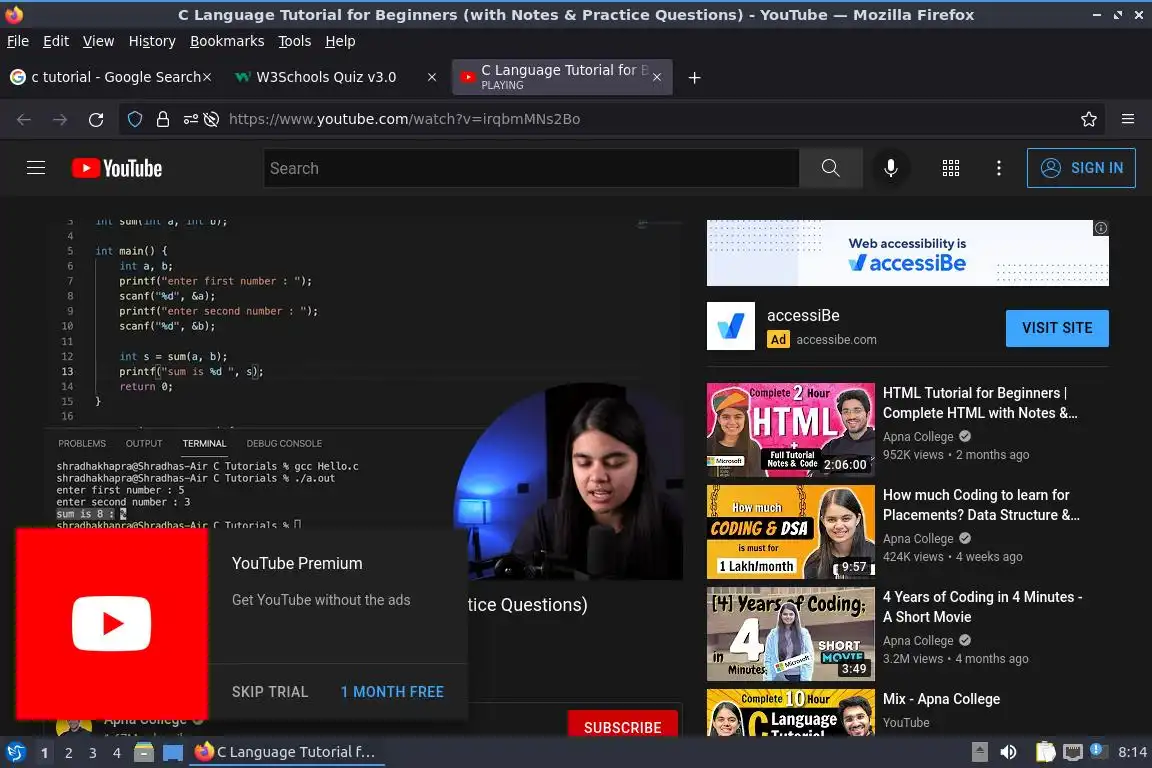Open the taskbar volume control
The width and height of the screenshot is (1152, 768).
click(x=1009, y=752)
